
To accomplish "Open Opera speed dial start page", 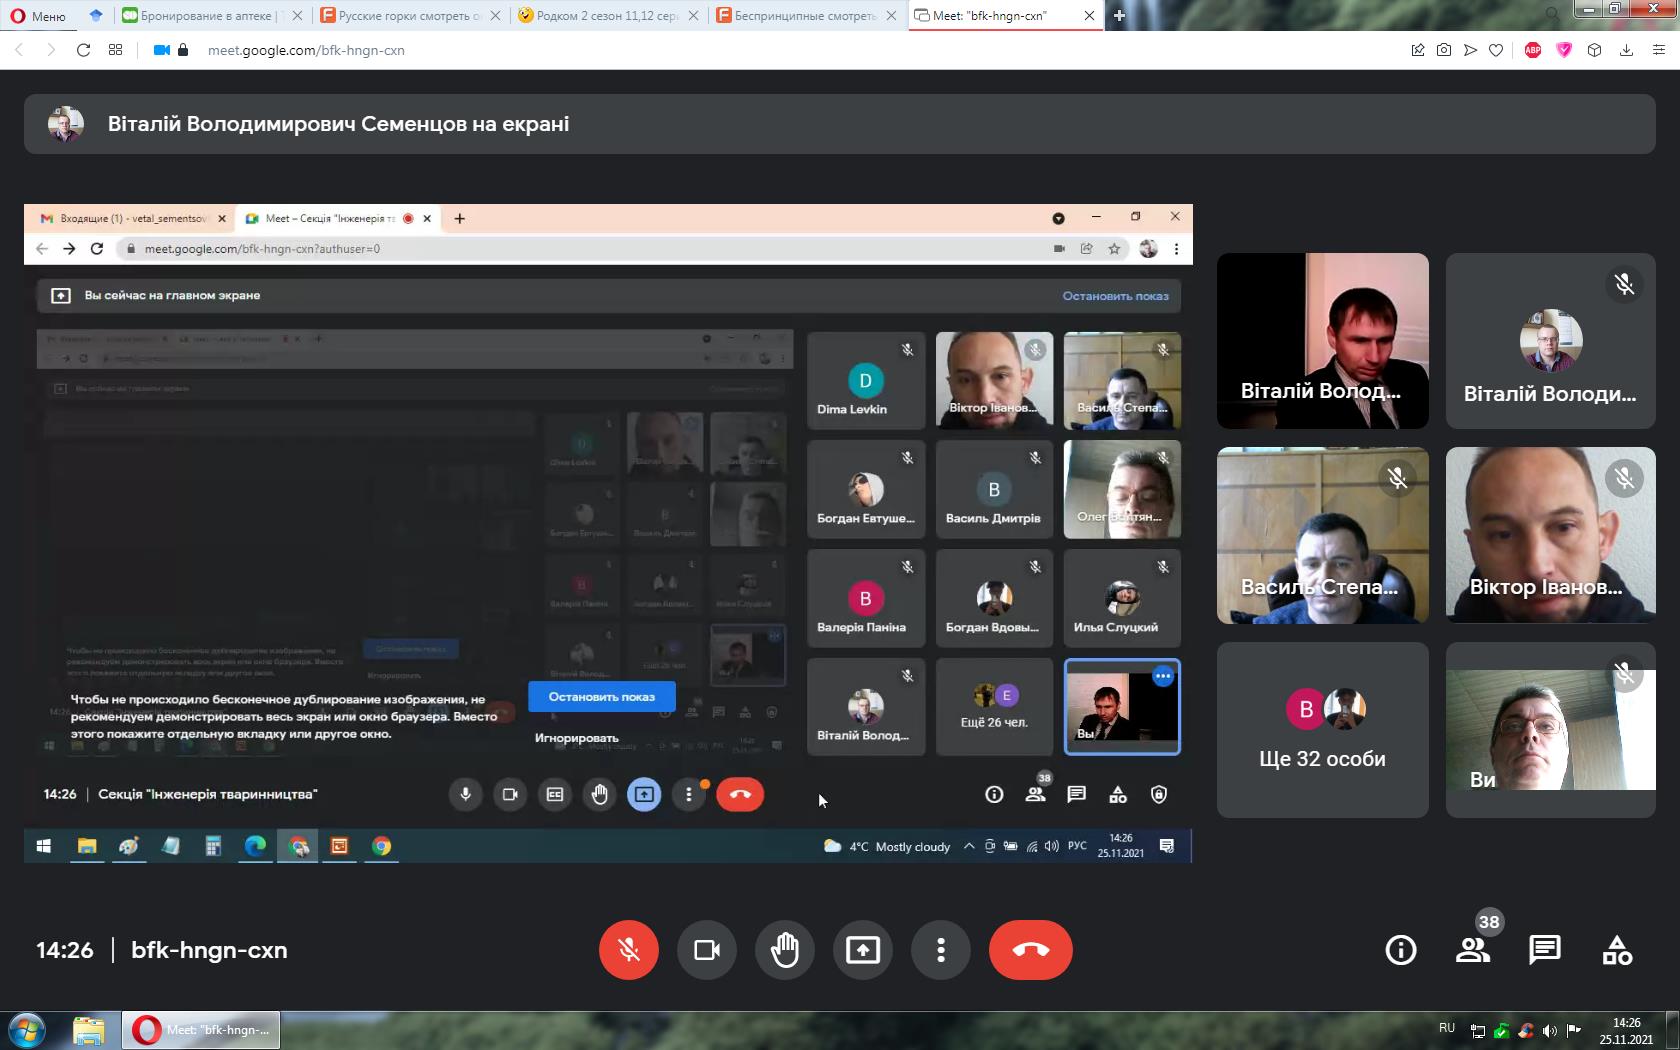I will (116, 50).
